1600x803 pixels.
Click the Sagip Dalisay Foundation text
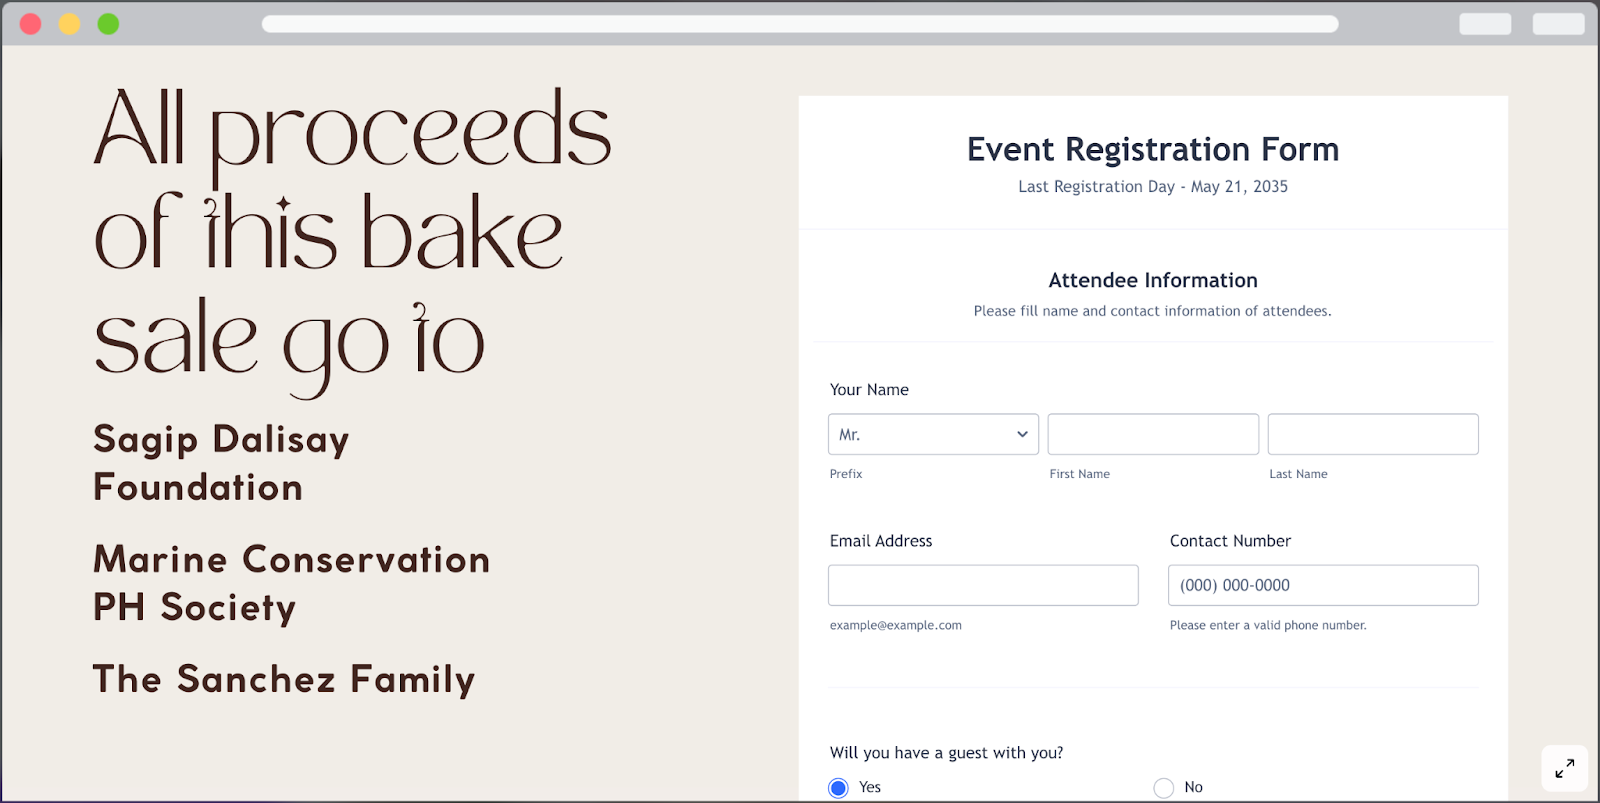pos(221,463)
